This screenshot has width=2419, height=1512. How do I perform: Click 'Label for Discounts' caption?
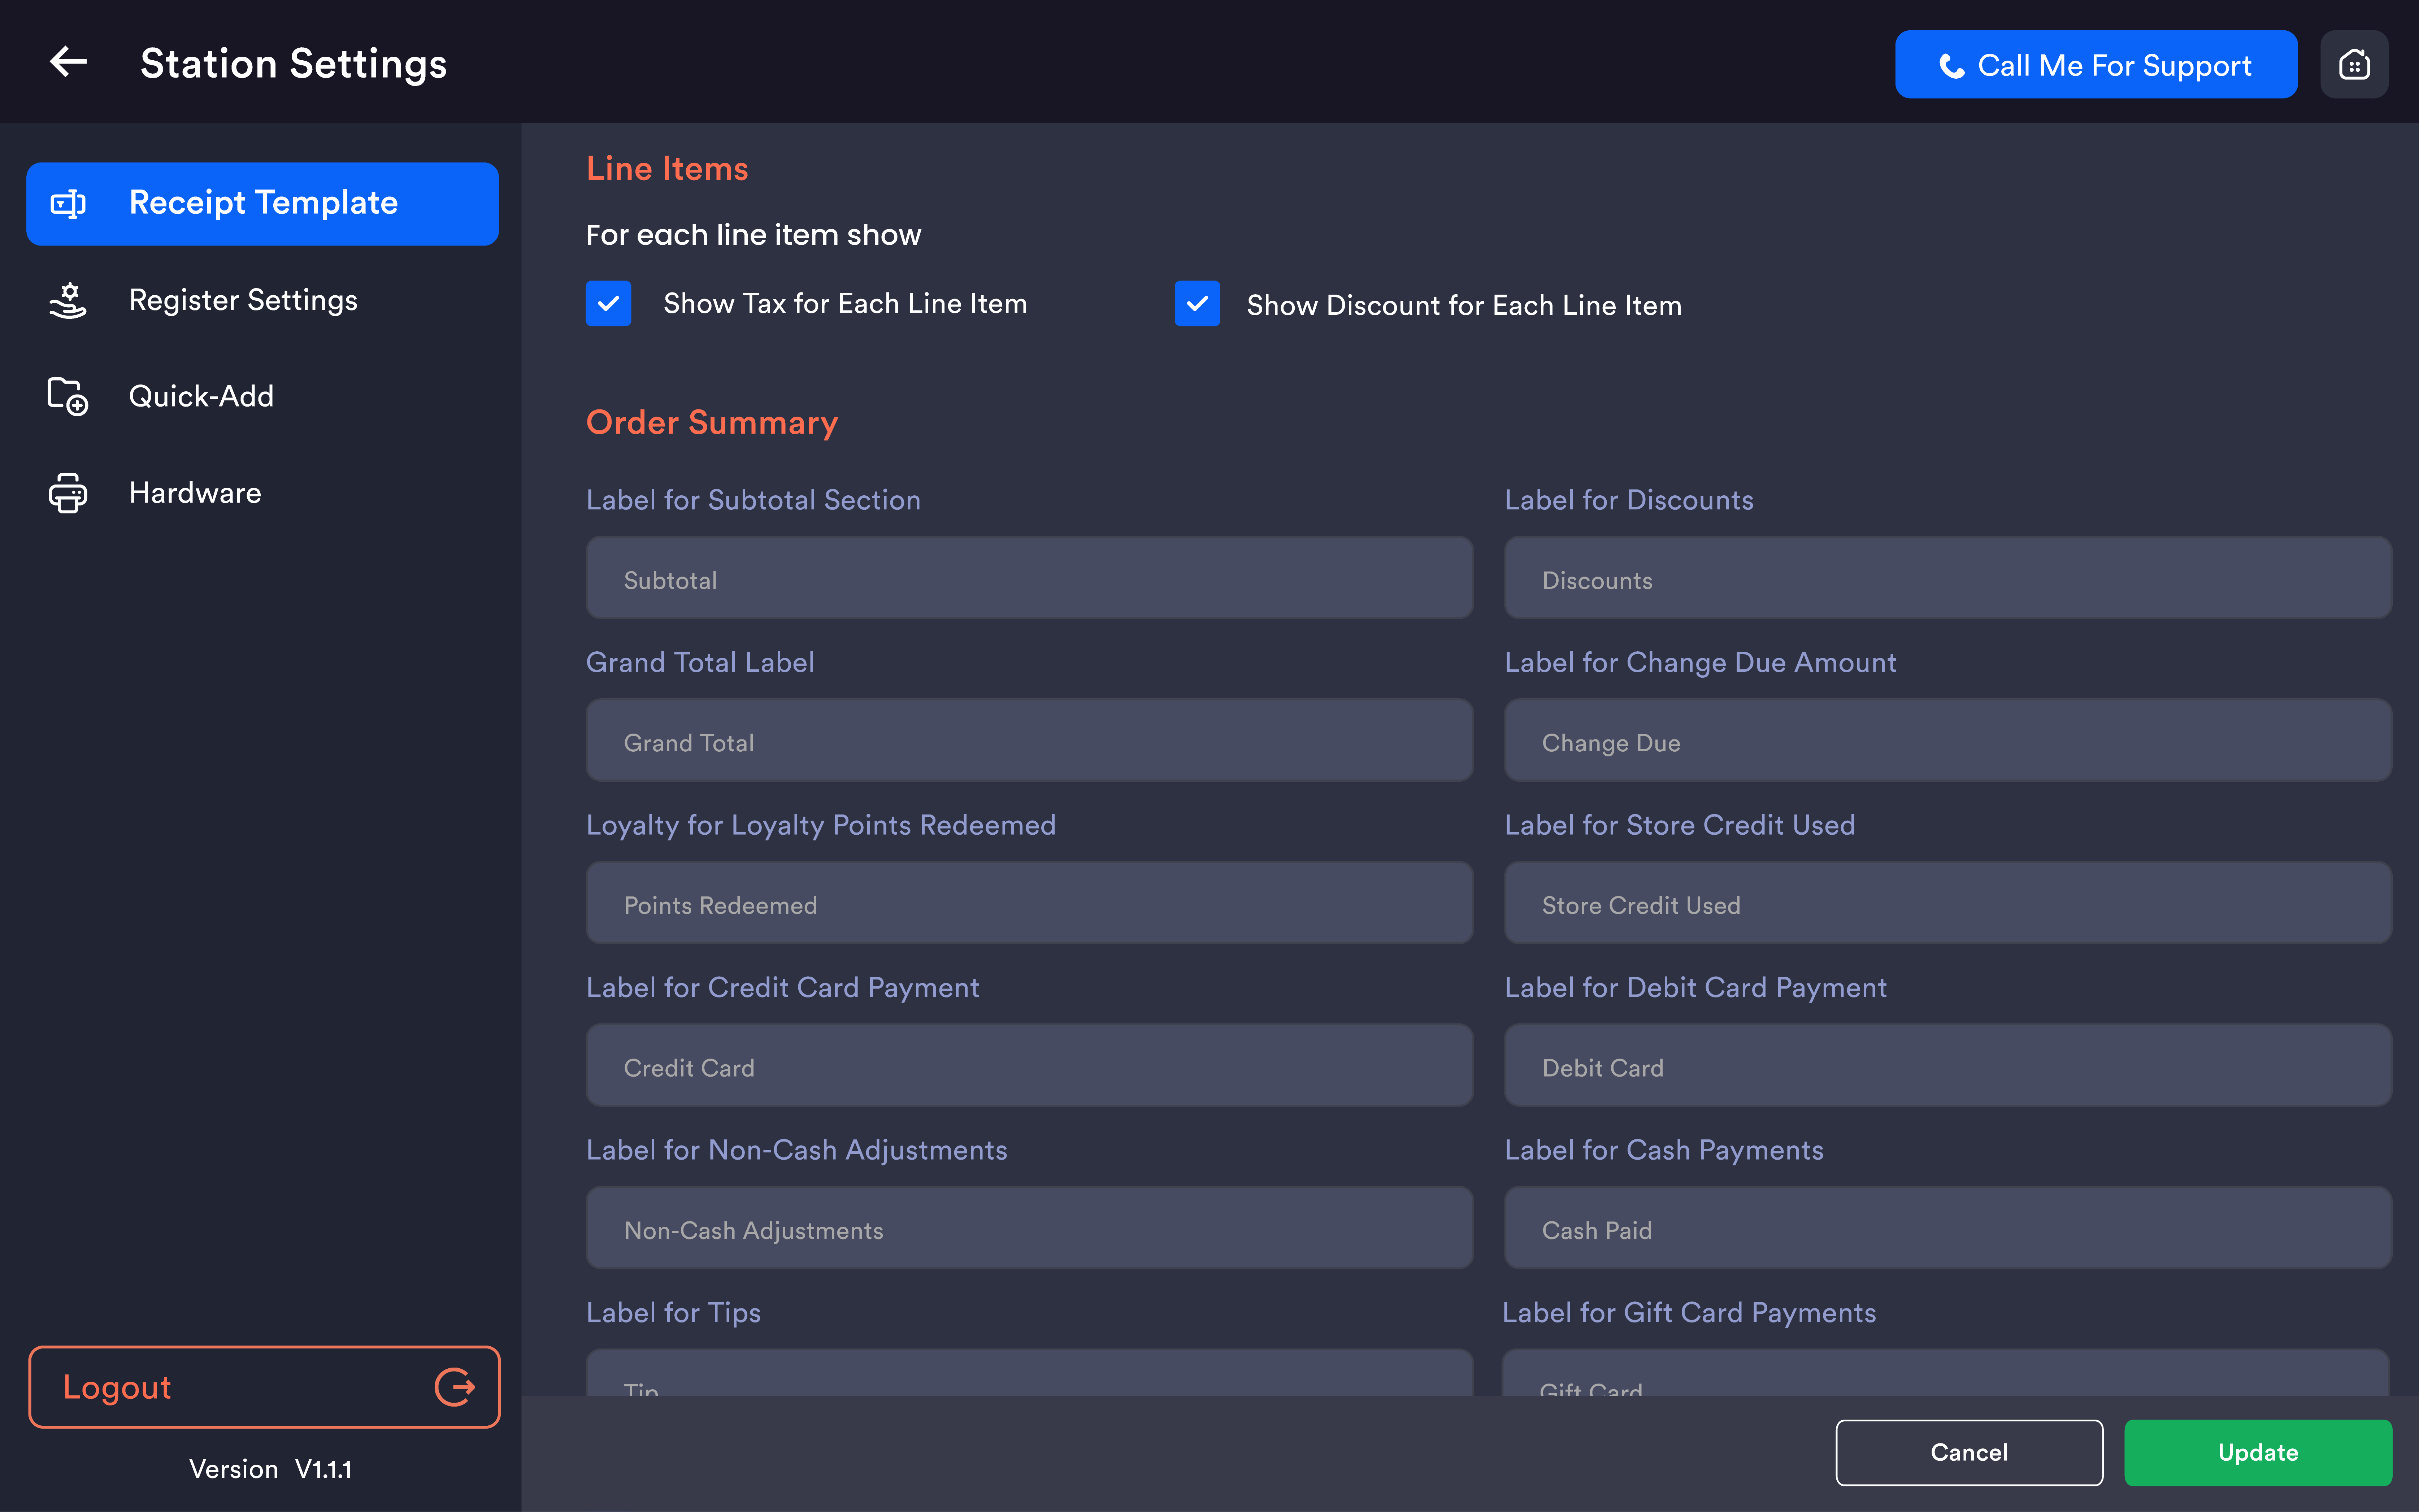(x=1629, y=500)
